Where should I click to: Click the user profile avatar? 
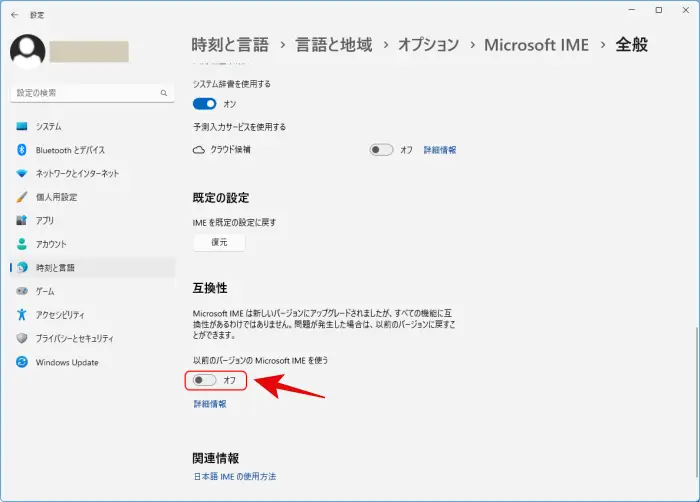[28, 52]
